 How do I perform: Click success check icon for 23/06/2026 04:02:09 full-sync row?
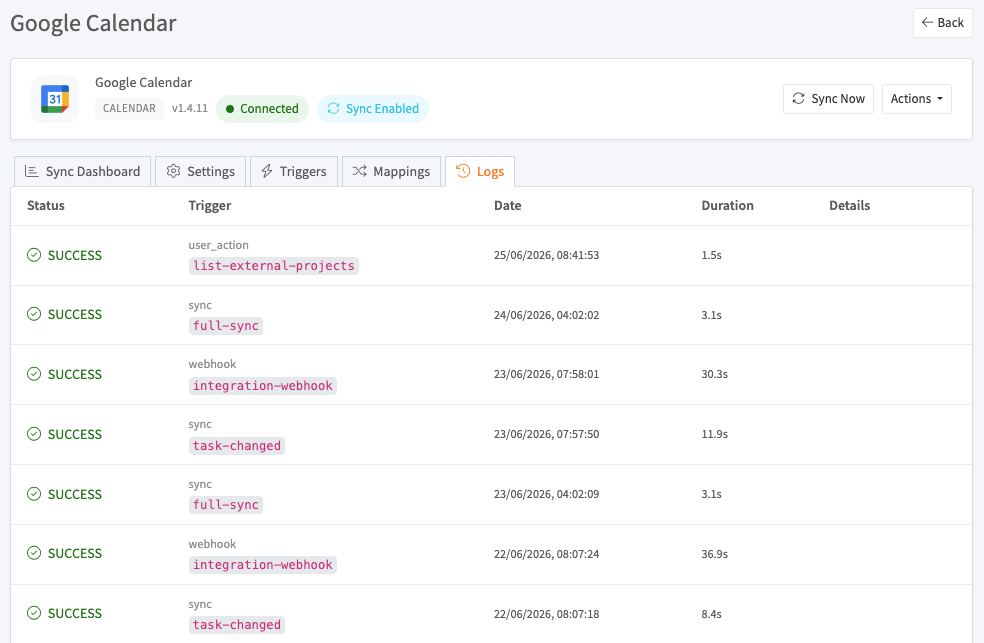[34, 494]
